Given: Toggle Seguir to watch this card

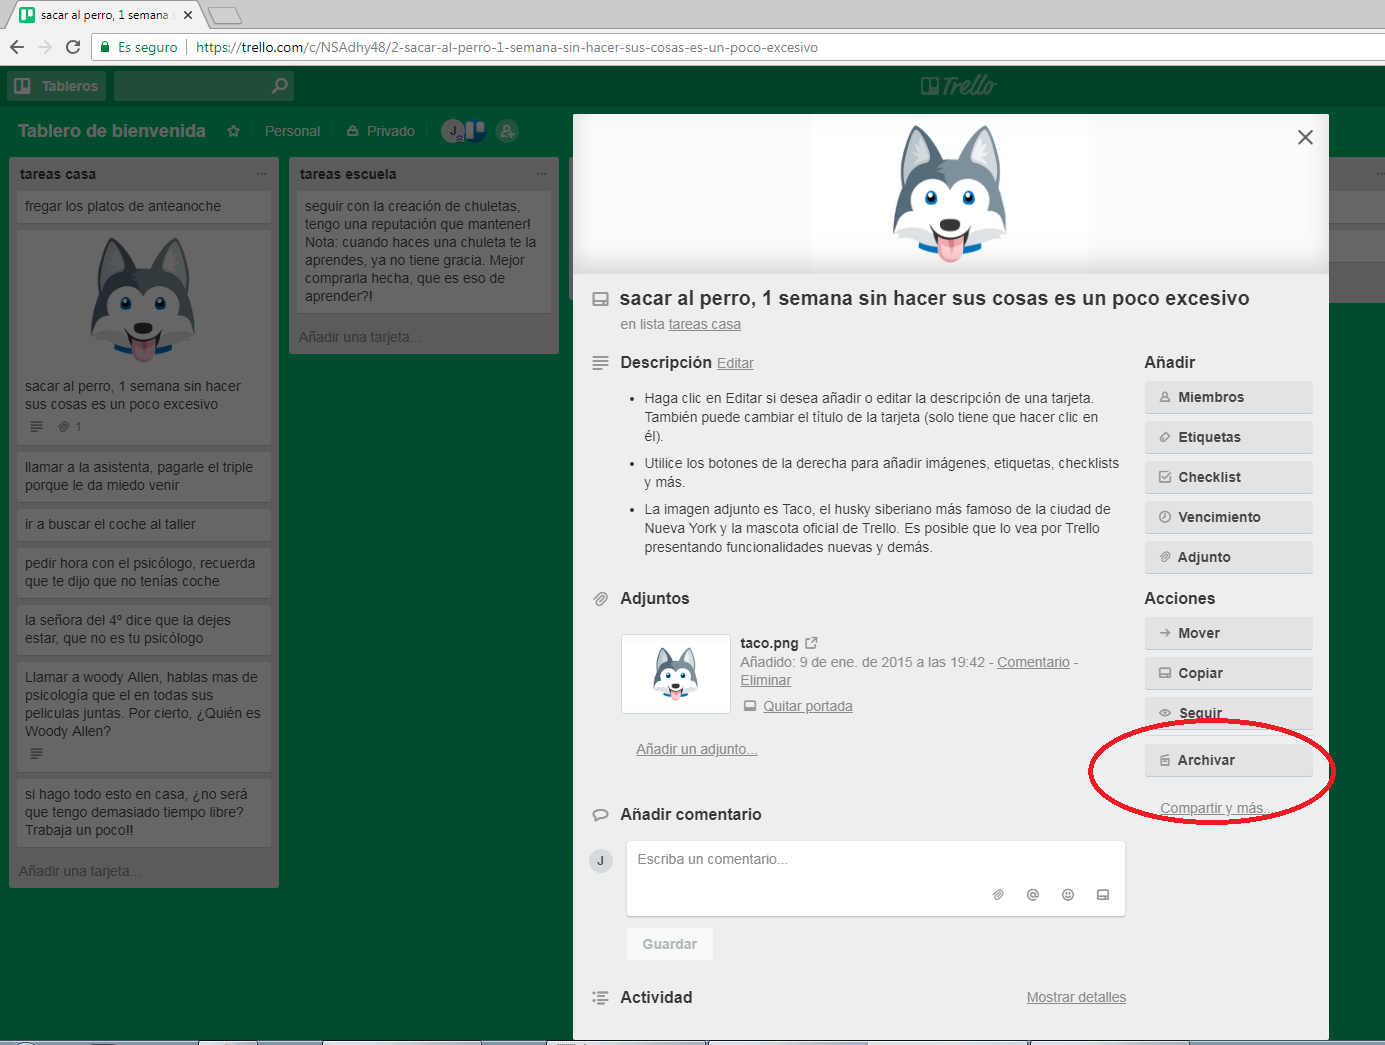Looking at the screenshot, I should [x=1228, y=713].
